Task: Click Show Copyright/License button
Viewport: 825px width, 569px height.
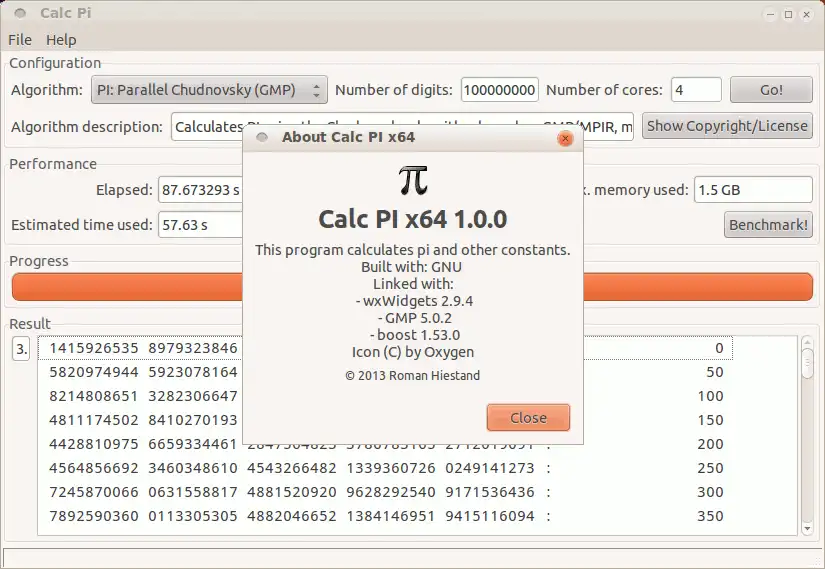Action: [x=727, y=126]
